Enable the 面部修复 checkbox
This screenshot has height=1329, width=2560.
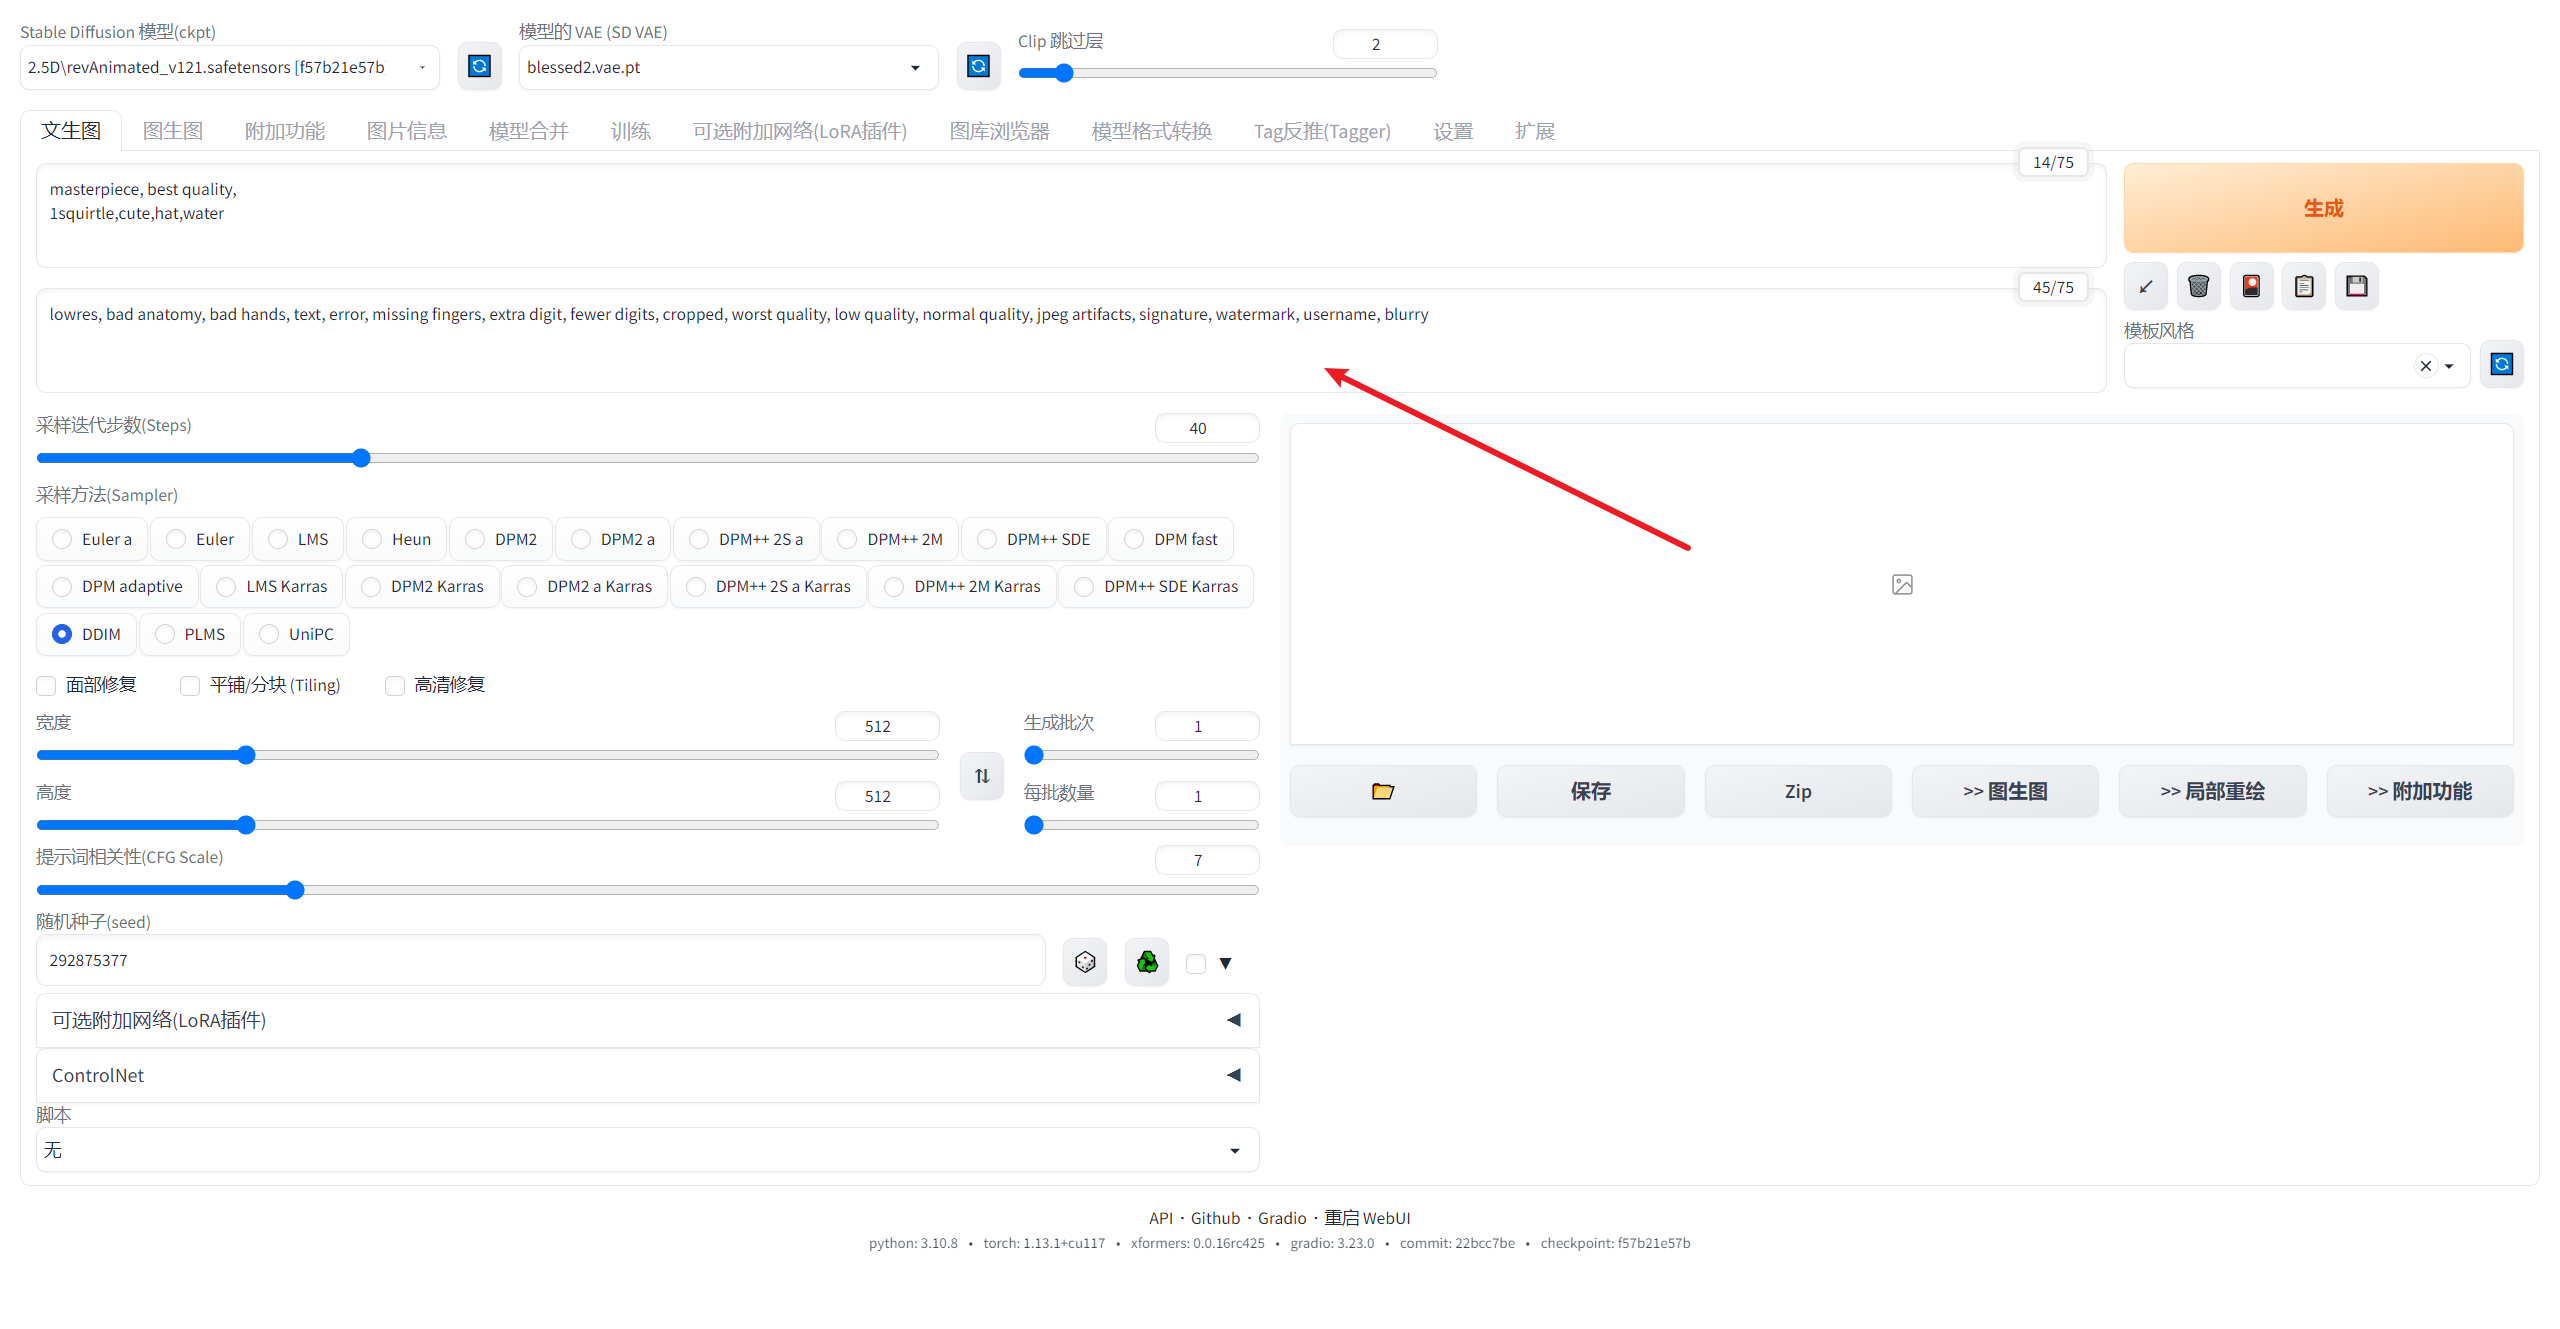pos(47,685)
